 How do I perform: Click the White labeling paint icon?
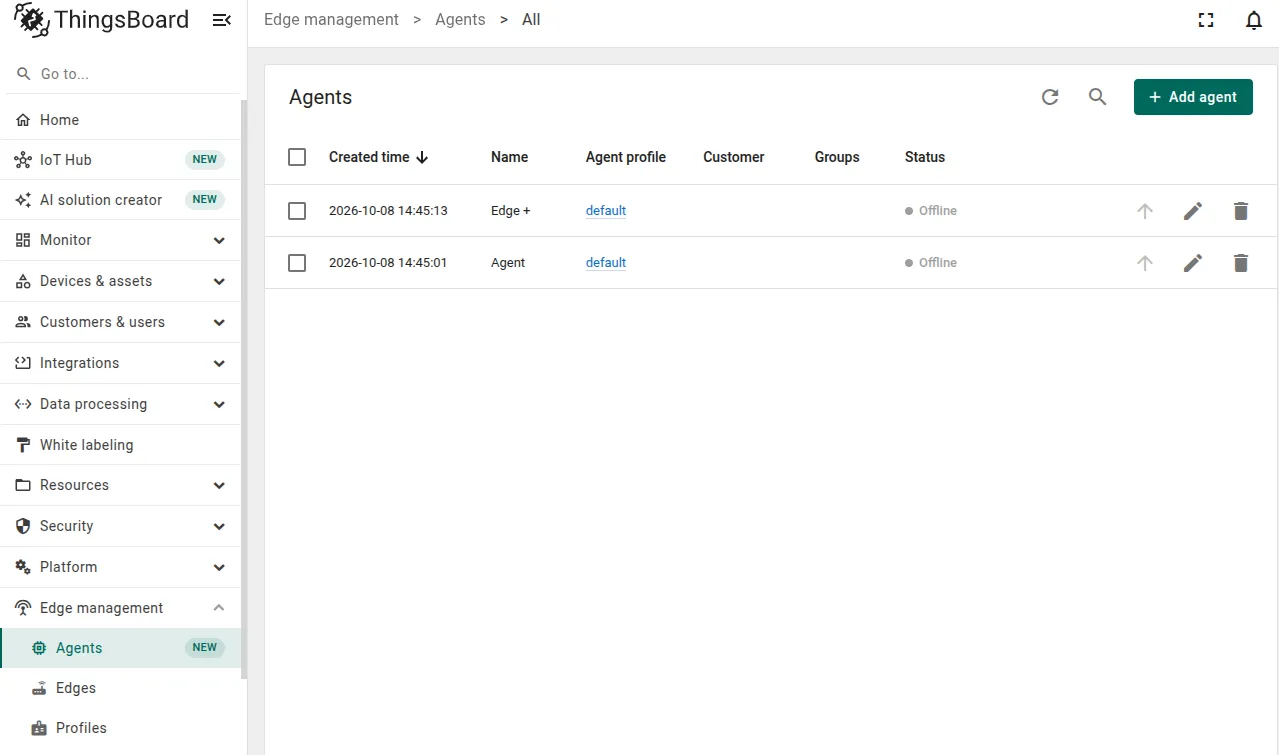(x=23, y=445)
